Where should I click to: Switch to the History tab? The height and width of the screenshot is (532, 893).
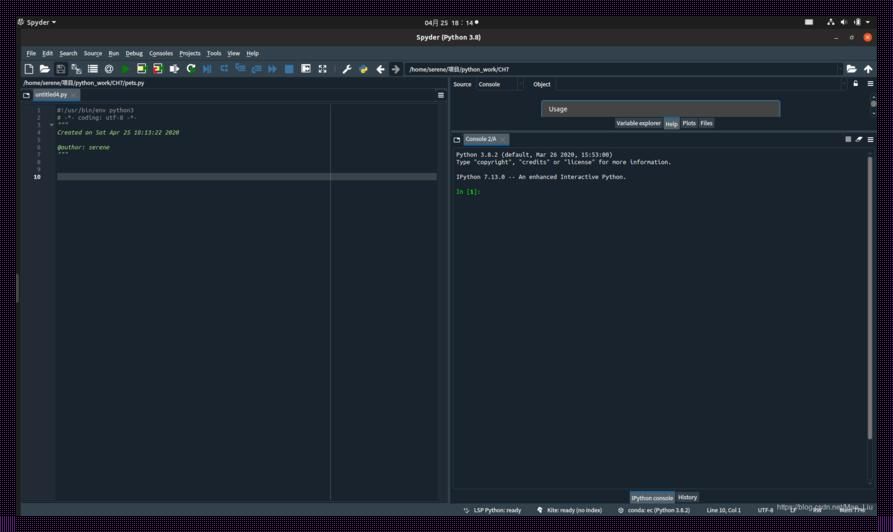click(x=687, y=497)
